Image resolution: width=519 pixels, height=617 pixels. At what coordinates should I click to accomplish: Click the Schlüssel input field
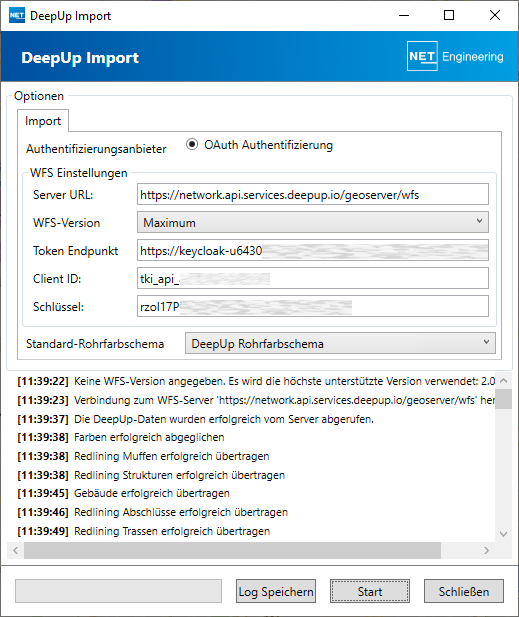click(x=313, y=306)
